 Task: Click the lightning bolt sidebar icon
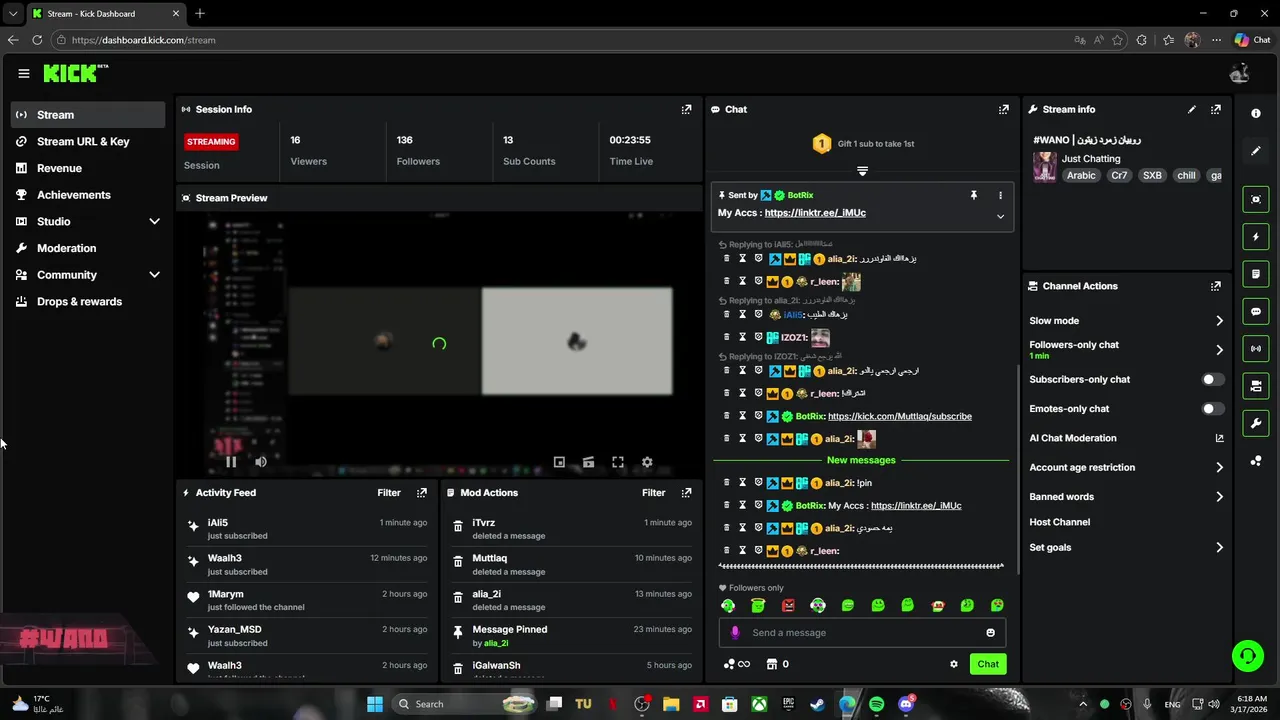tap(1256, 237)
